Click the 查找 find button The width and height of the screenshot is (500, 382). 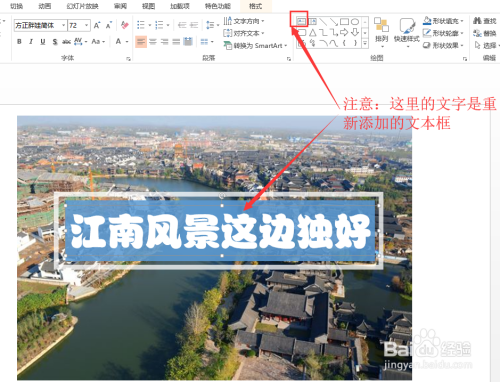[x=485, y=21]
